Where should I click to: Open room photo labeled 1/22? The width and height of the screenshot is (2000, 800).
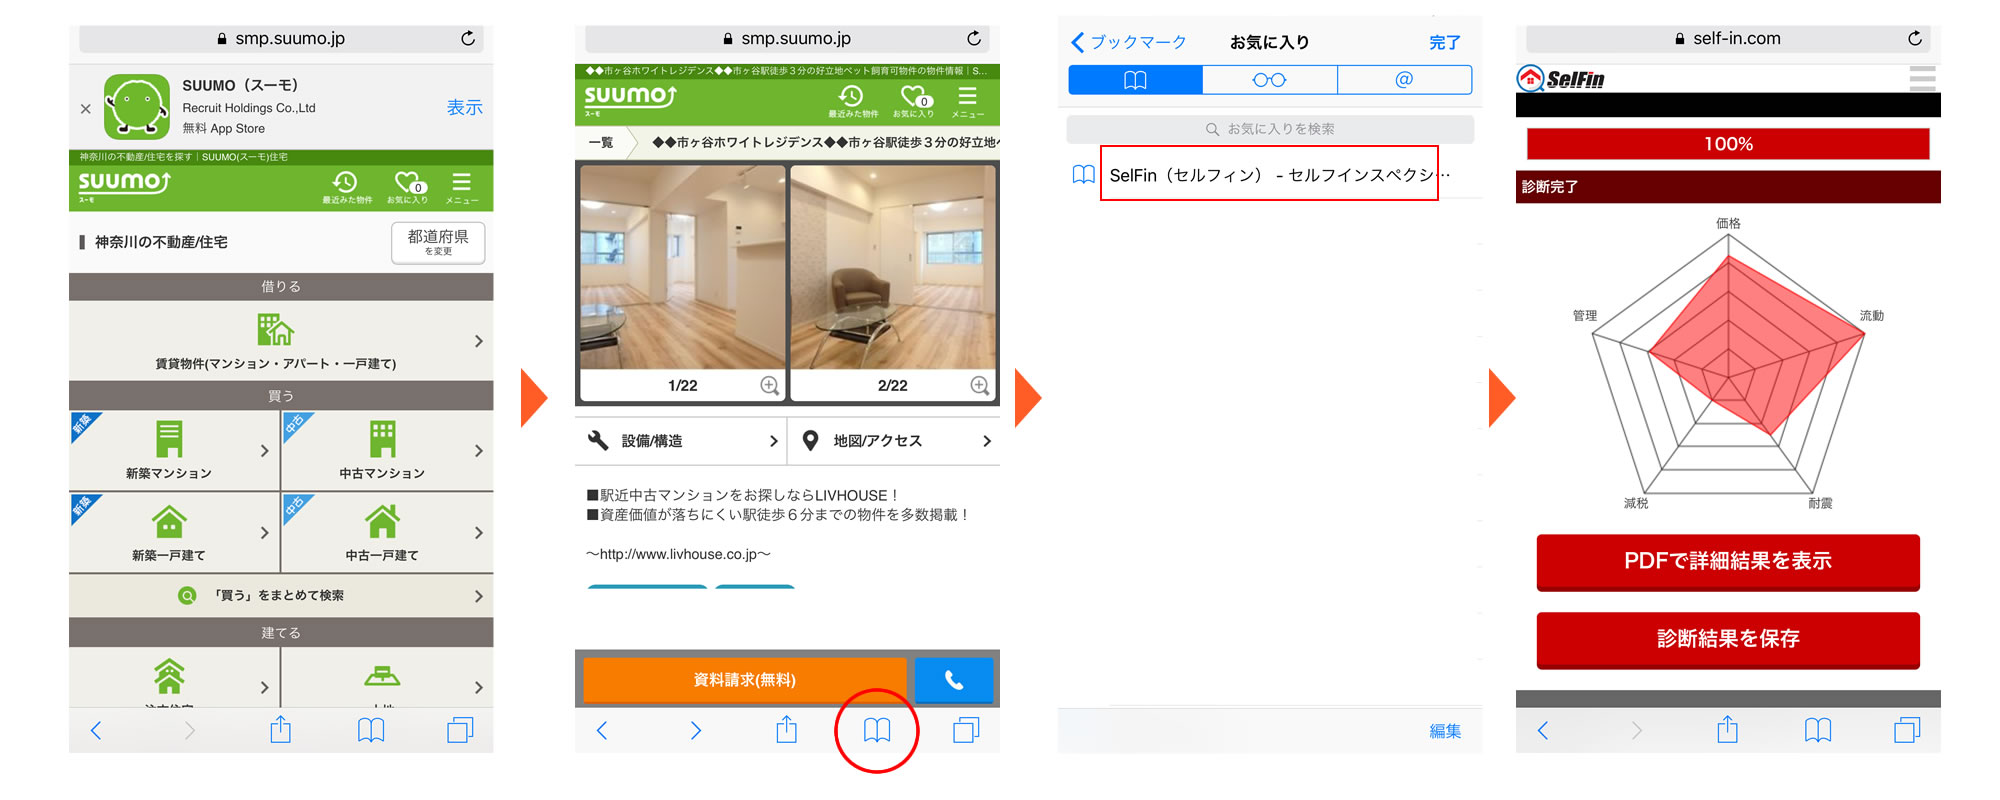[x=682, y=267]
